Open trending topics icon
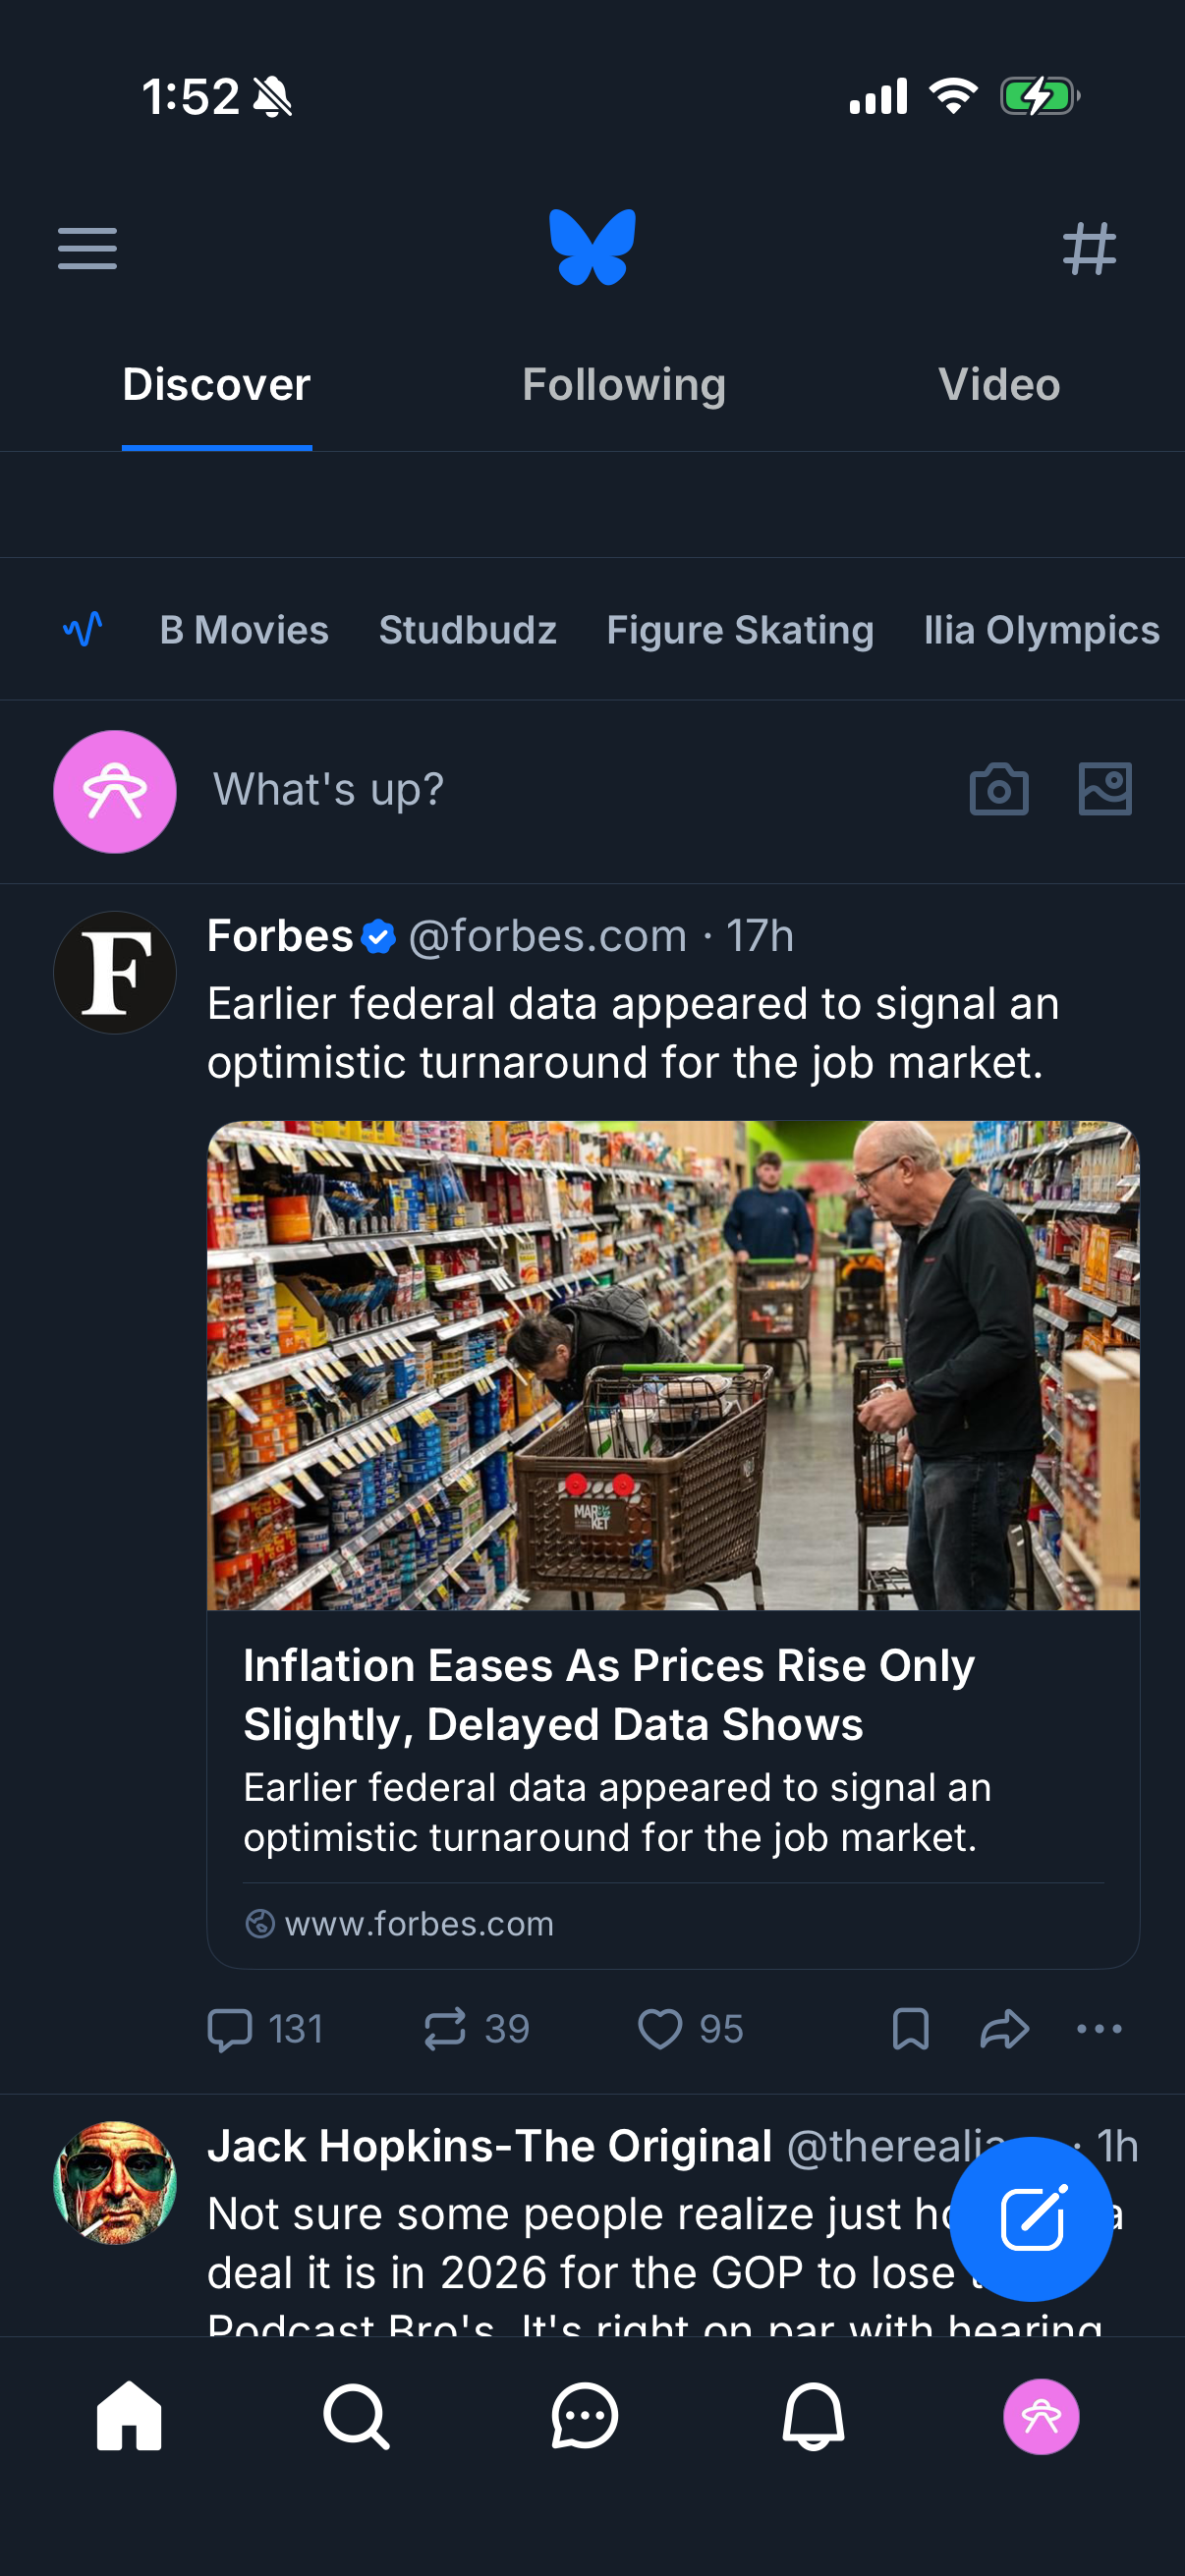1185x2576 pixels. tap(83, 629)
